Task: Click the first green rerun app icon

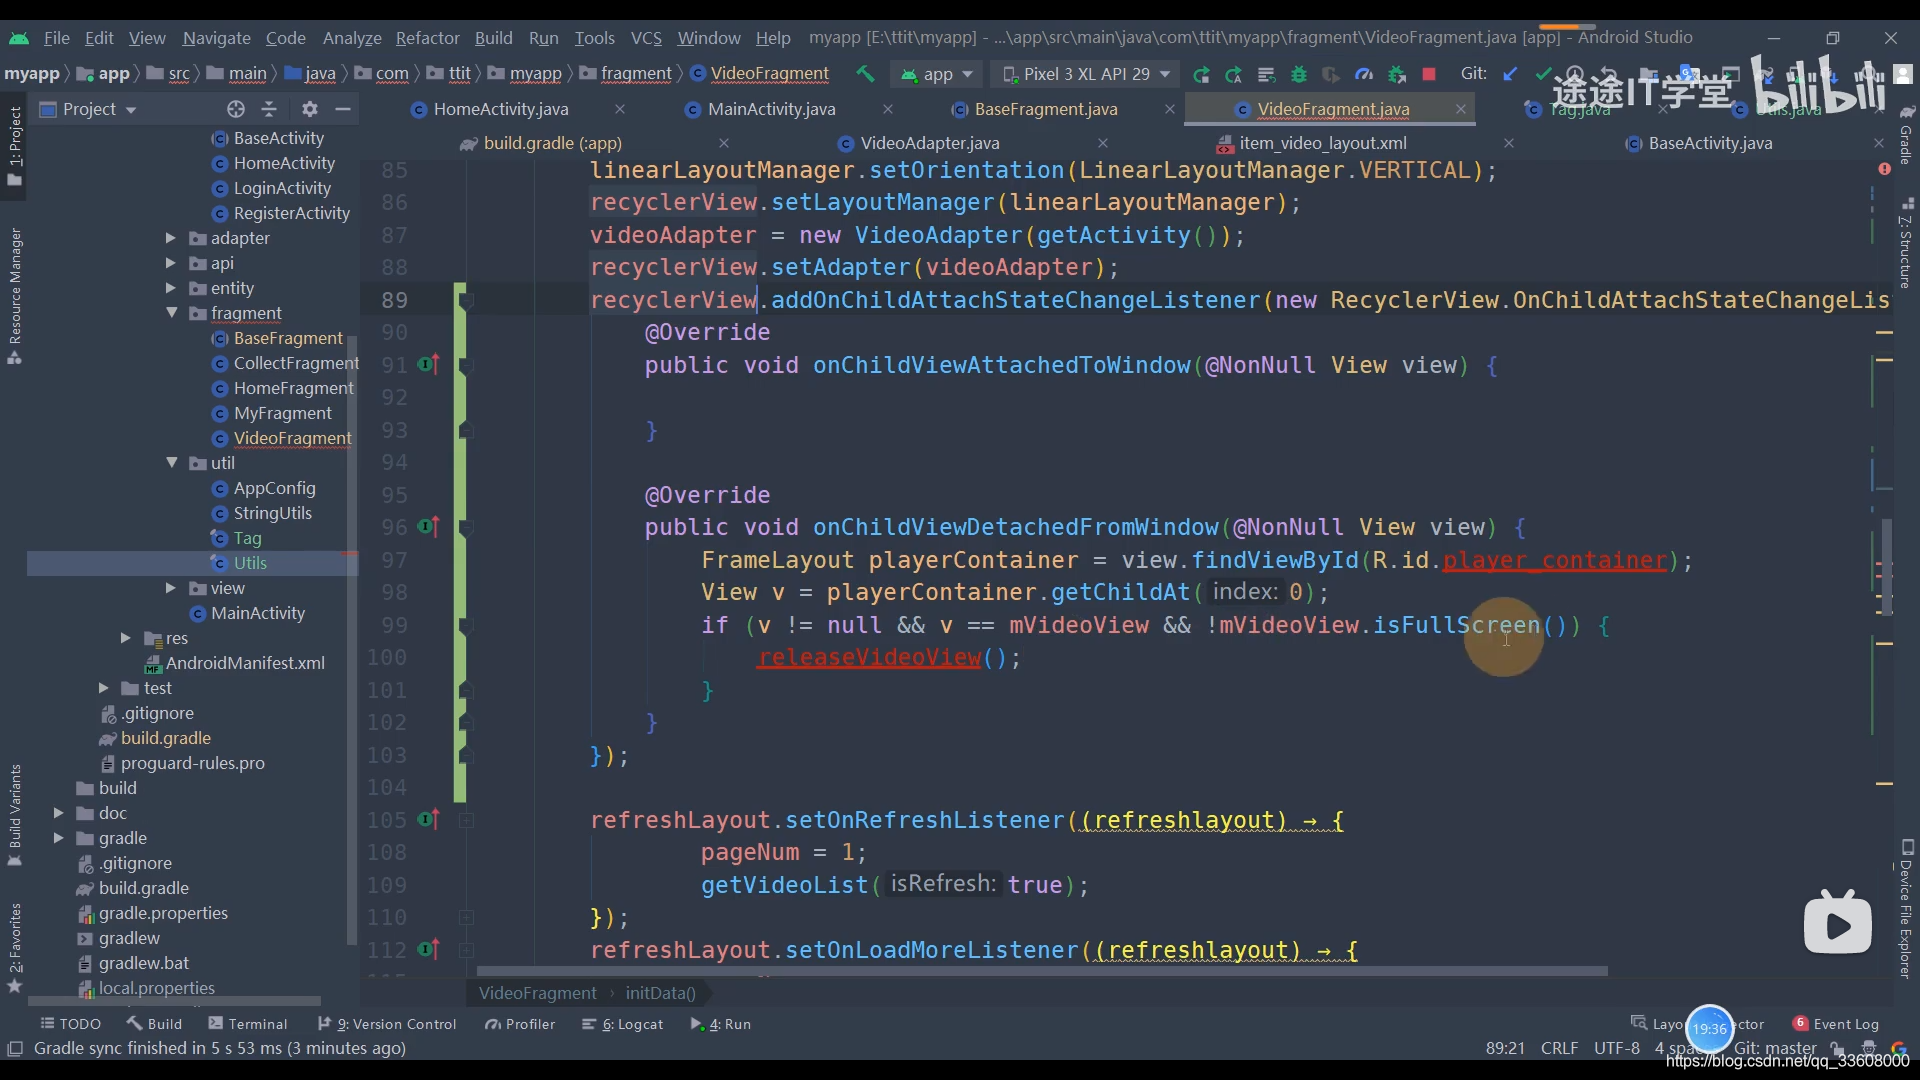Action: (1201, 74)
